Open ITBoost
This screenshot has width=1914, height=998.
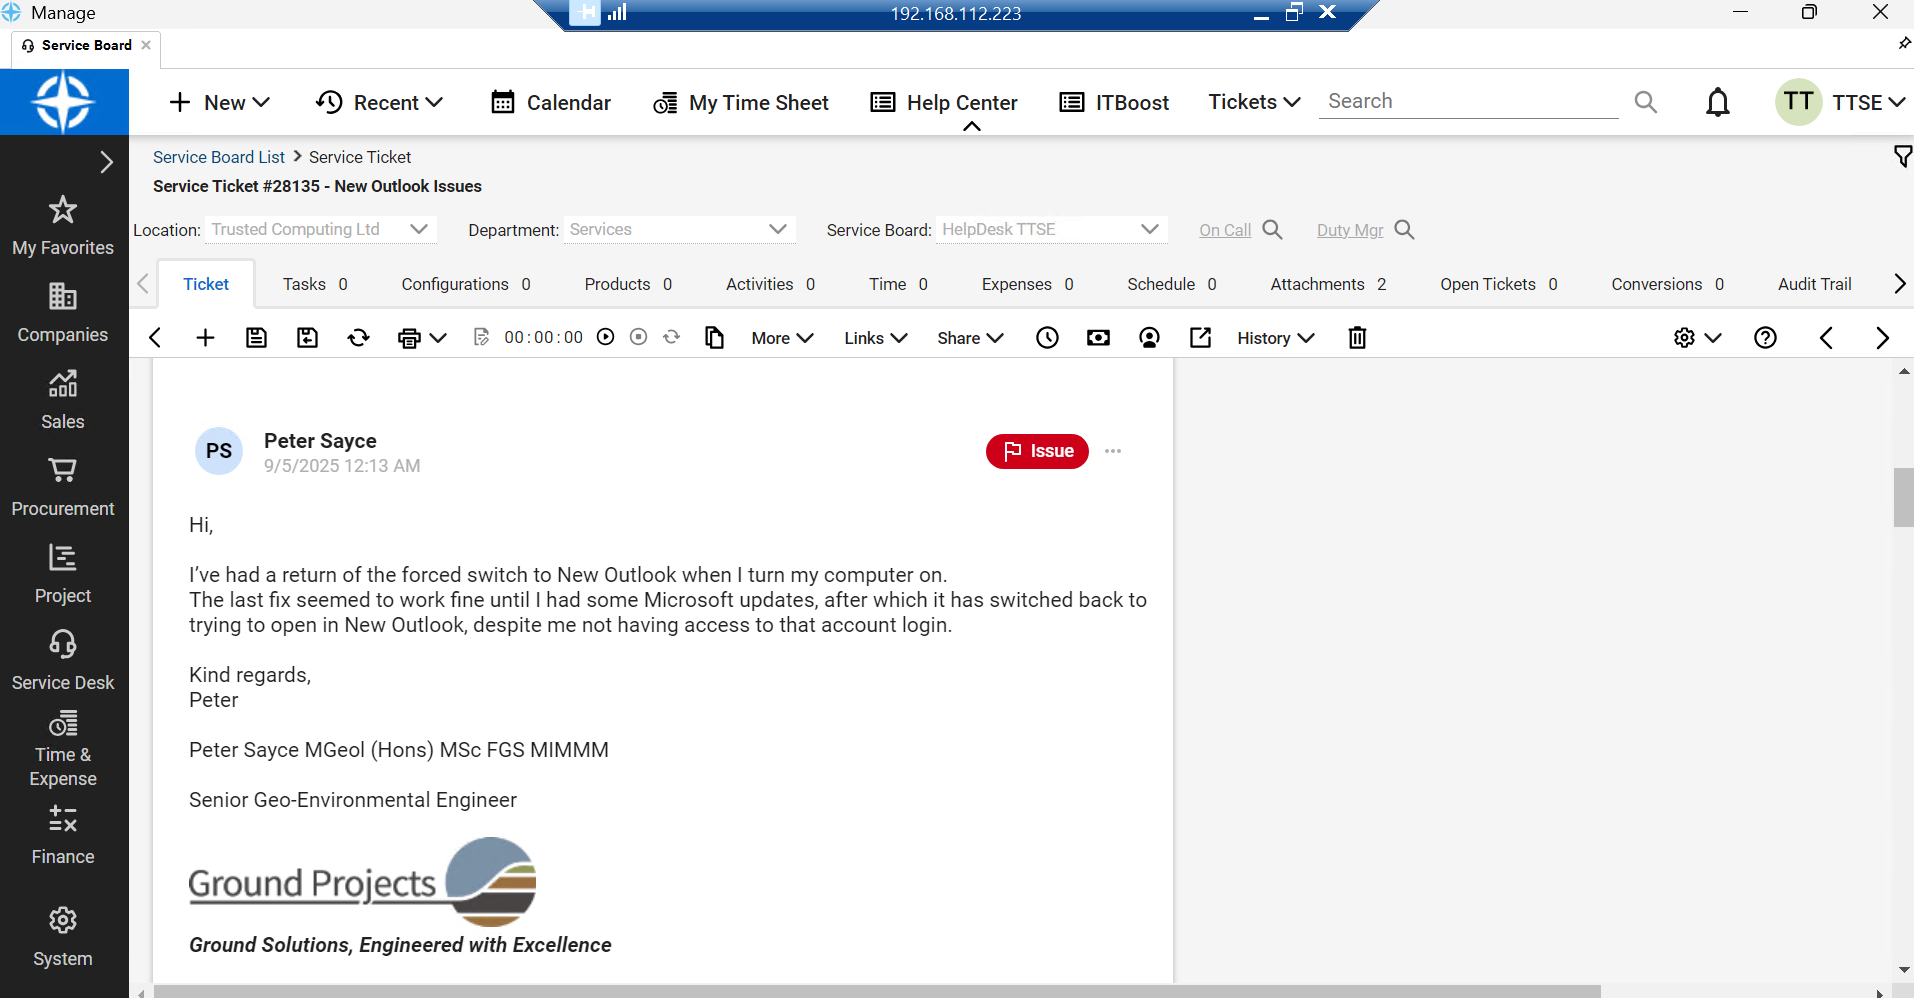pos(1114,102)
